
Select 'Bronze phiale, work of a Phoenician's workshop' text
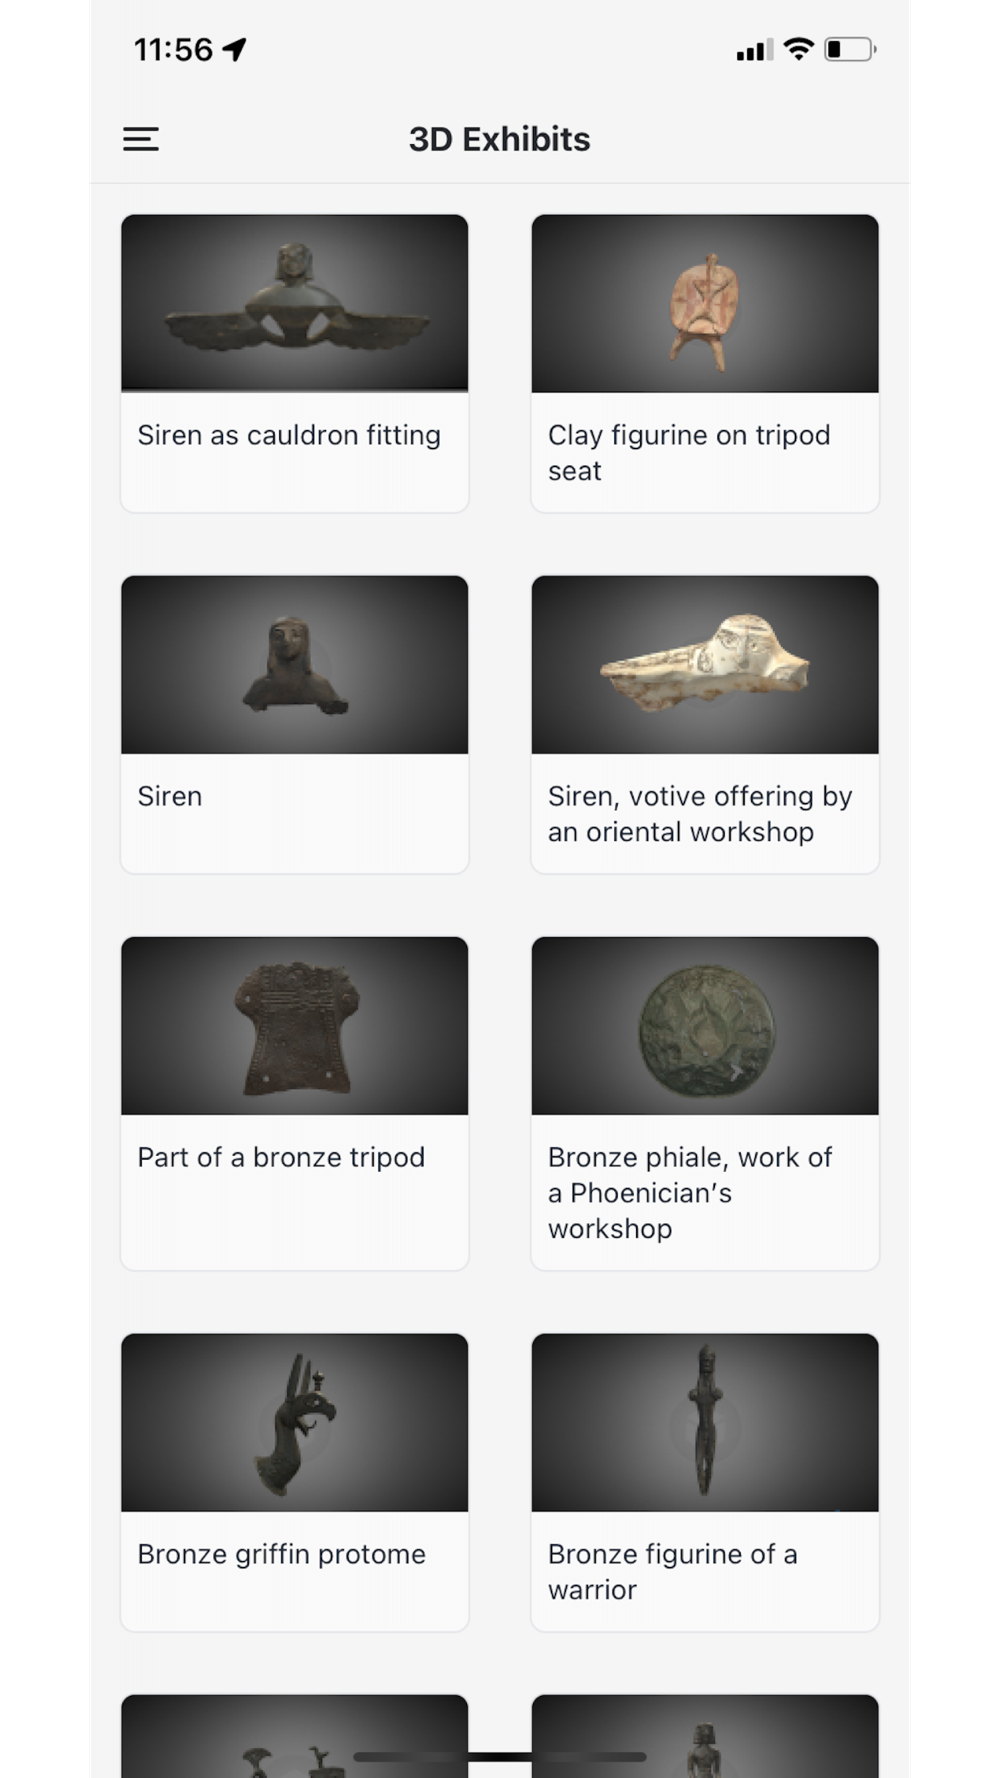click(690, 1192)
